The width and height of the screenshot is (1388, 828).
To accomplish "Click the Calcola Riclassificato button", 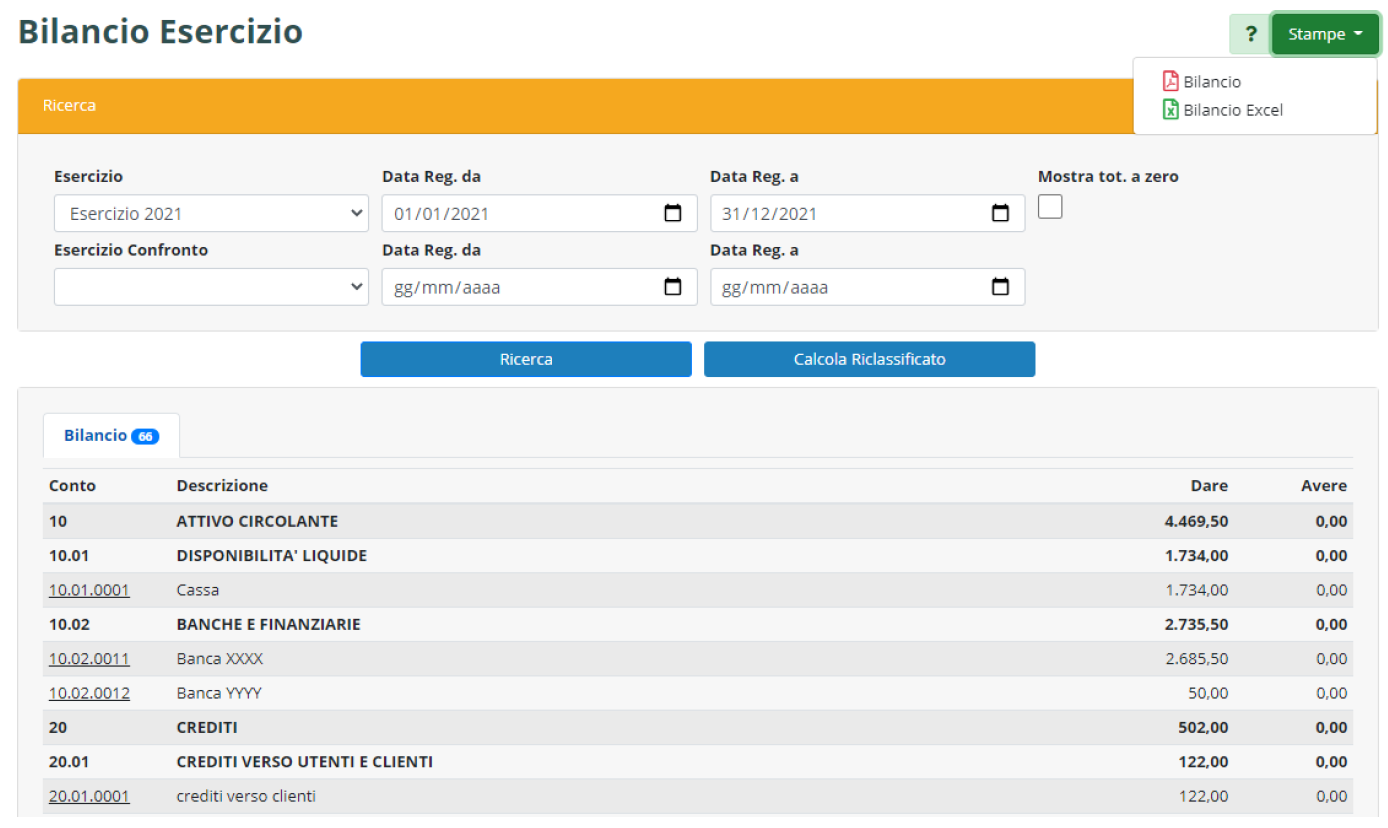I will [x=869, y=359].
